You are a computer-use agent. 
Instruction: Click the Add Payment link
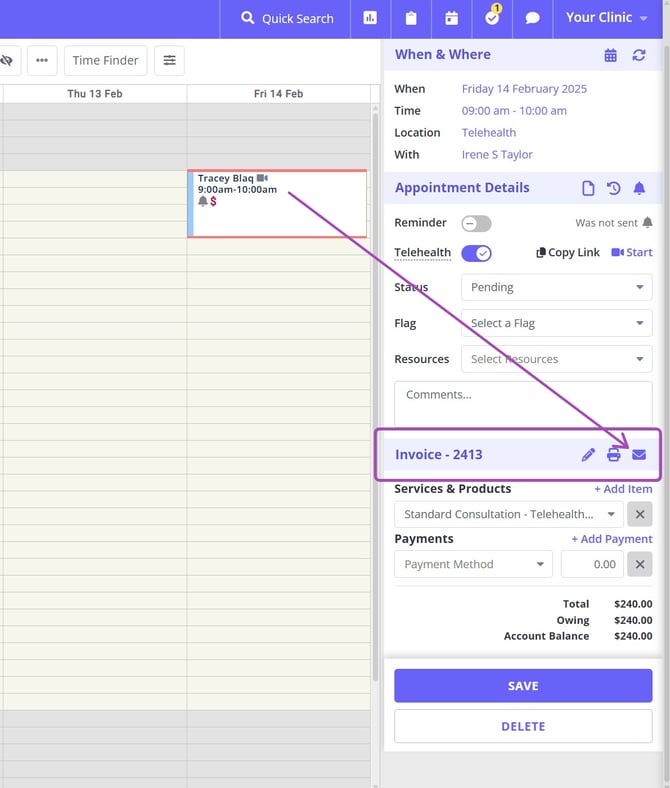pyautogui.click(x=611, y=539)
